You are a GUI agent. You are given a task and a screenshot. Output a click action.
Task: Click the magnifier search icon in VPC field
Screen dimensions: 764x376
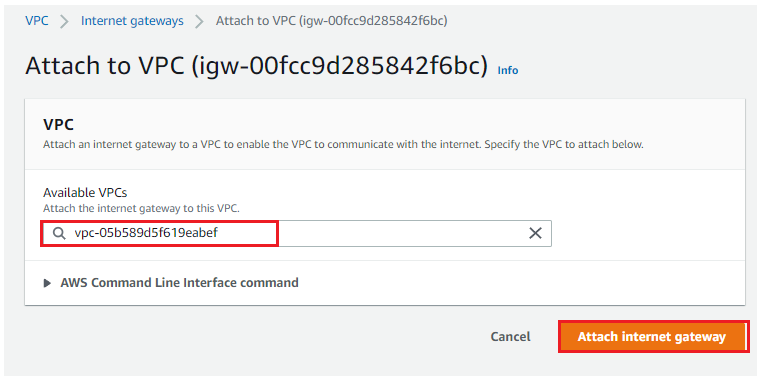click(59, 233)
